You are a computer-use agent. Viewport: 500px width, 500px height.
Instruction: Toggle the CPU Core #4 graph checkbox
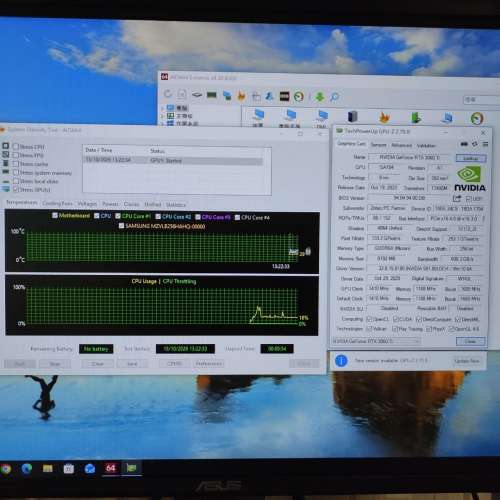(237, 217)
